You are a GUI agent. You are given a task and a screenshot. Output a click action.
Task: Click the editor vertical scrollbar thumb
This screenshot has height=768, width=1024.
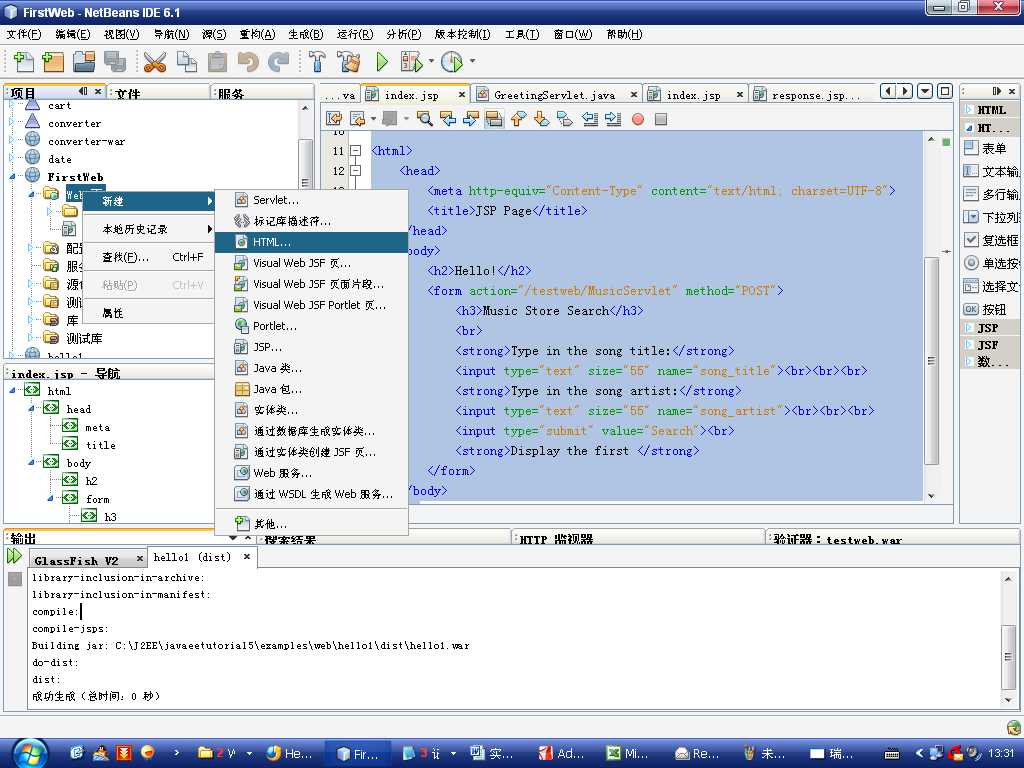[x=931, y=360]
